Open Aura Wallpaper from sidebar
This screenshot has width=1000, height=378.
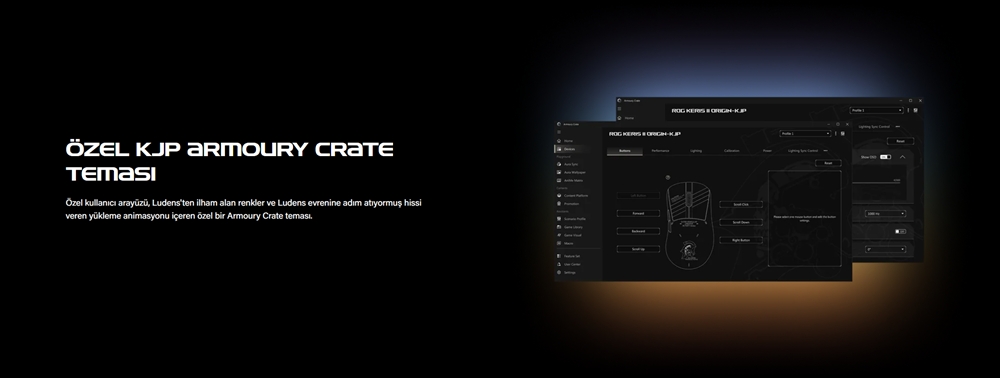tap(571, 172)
